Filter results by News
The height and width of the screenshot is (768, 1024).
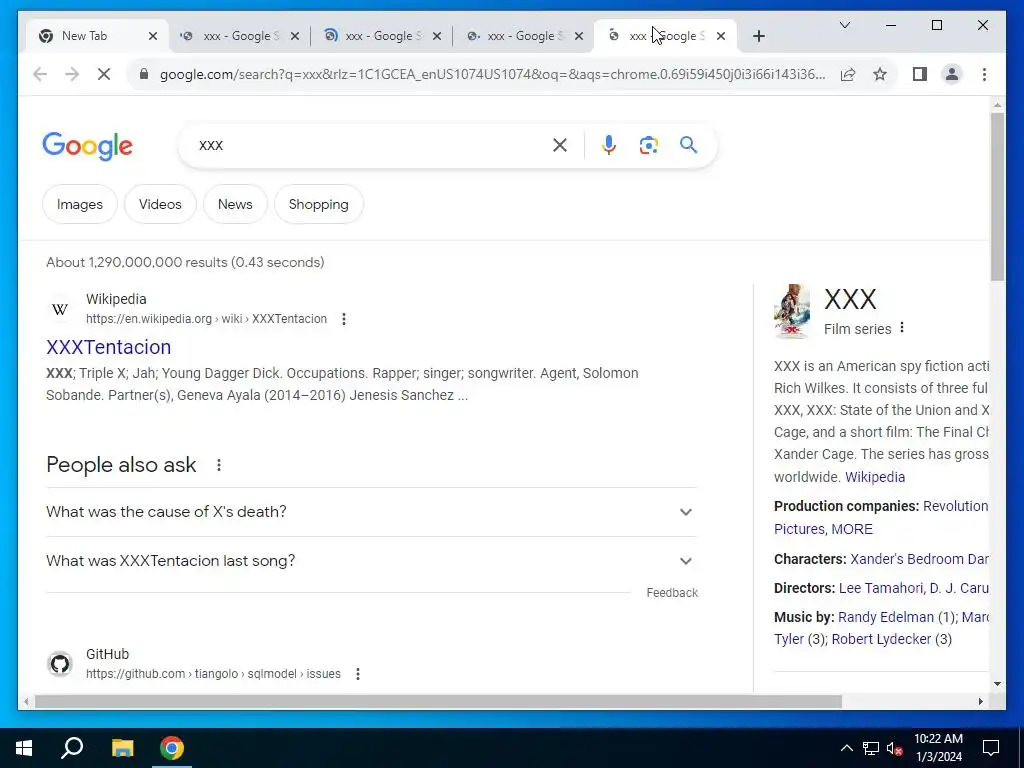point(235,204)
